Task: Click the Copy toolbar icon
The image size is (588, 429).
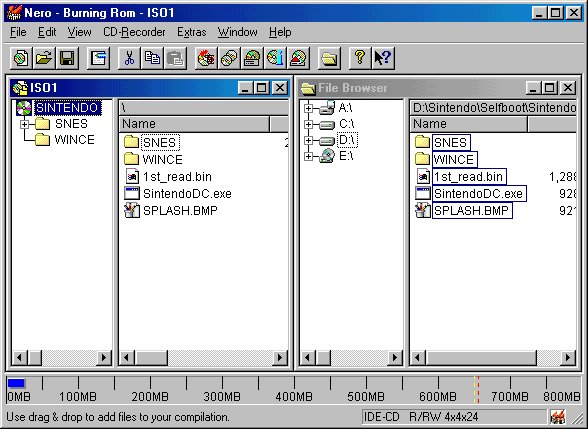Action: [152, 58]
